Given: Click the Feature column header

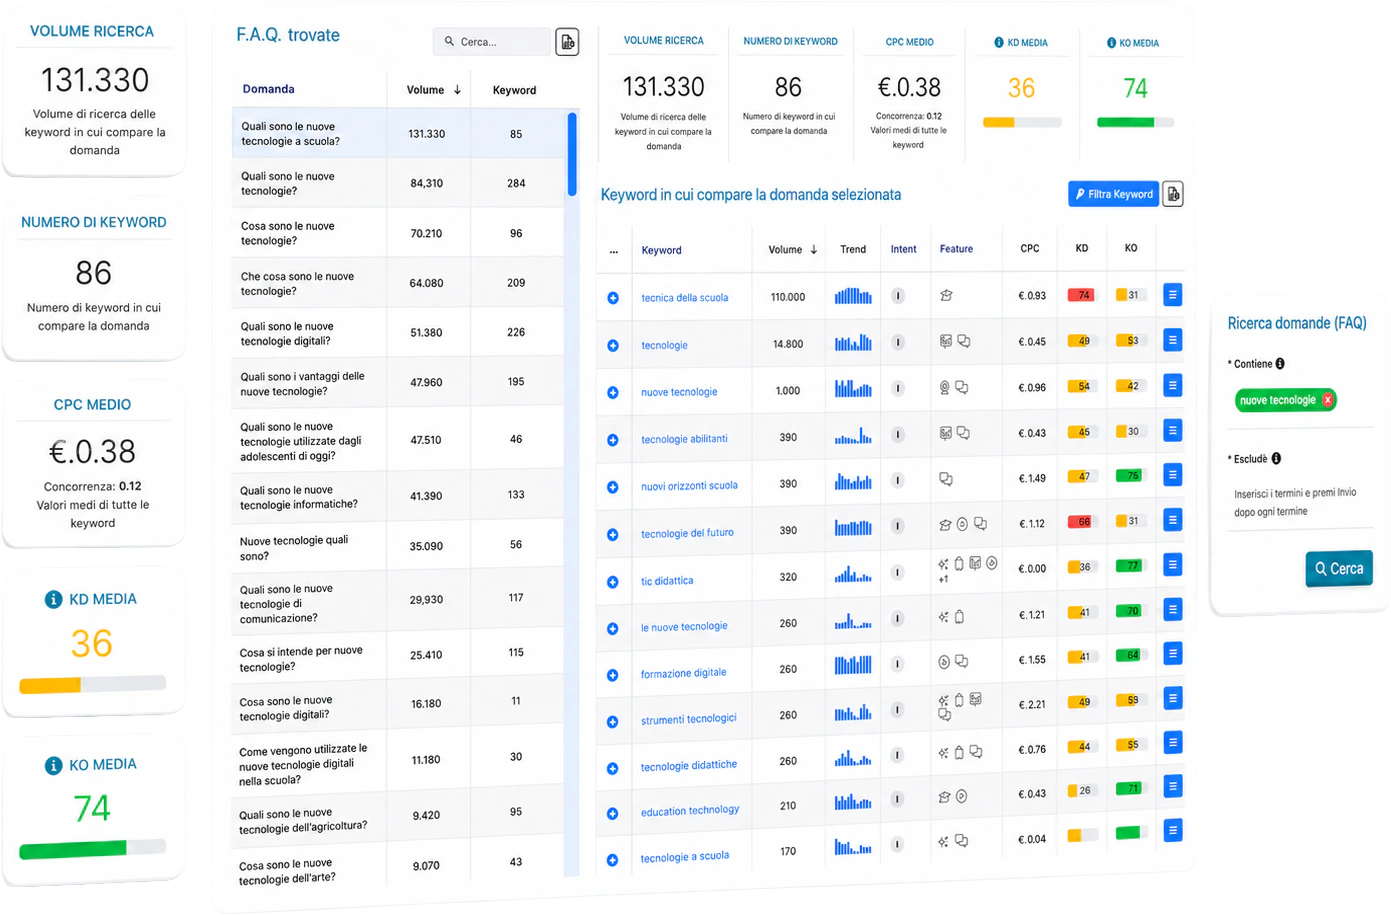Looking at the screenshot, I should pyautogui.click(x=956, y=249).
